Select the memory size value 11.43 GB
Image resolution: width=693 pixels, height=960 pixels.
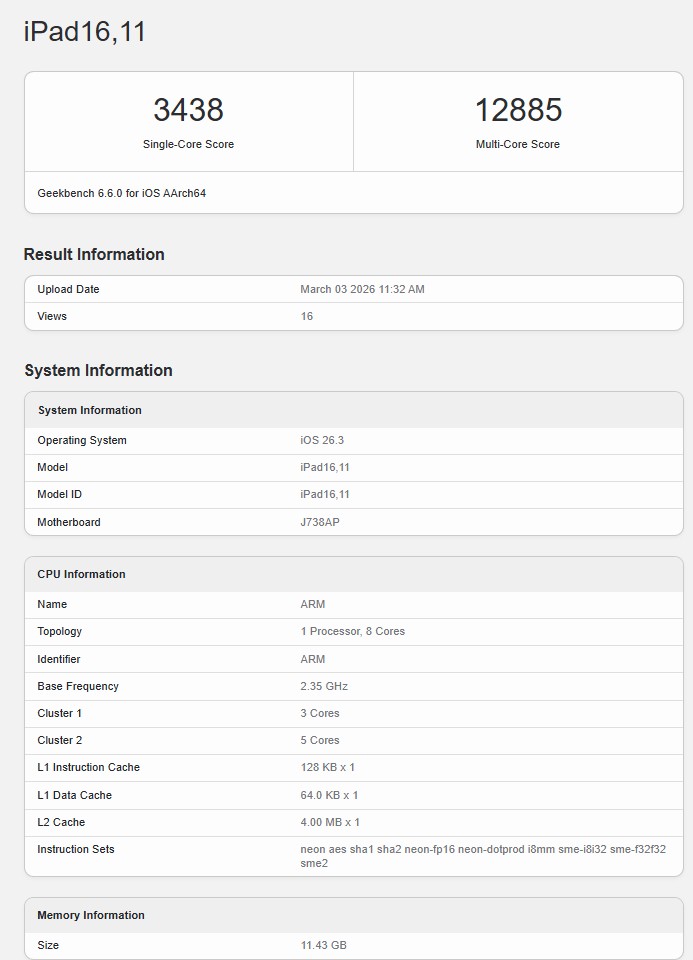click(x=324, y=945)
